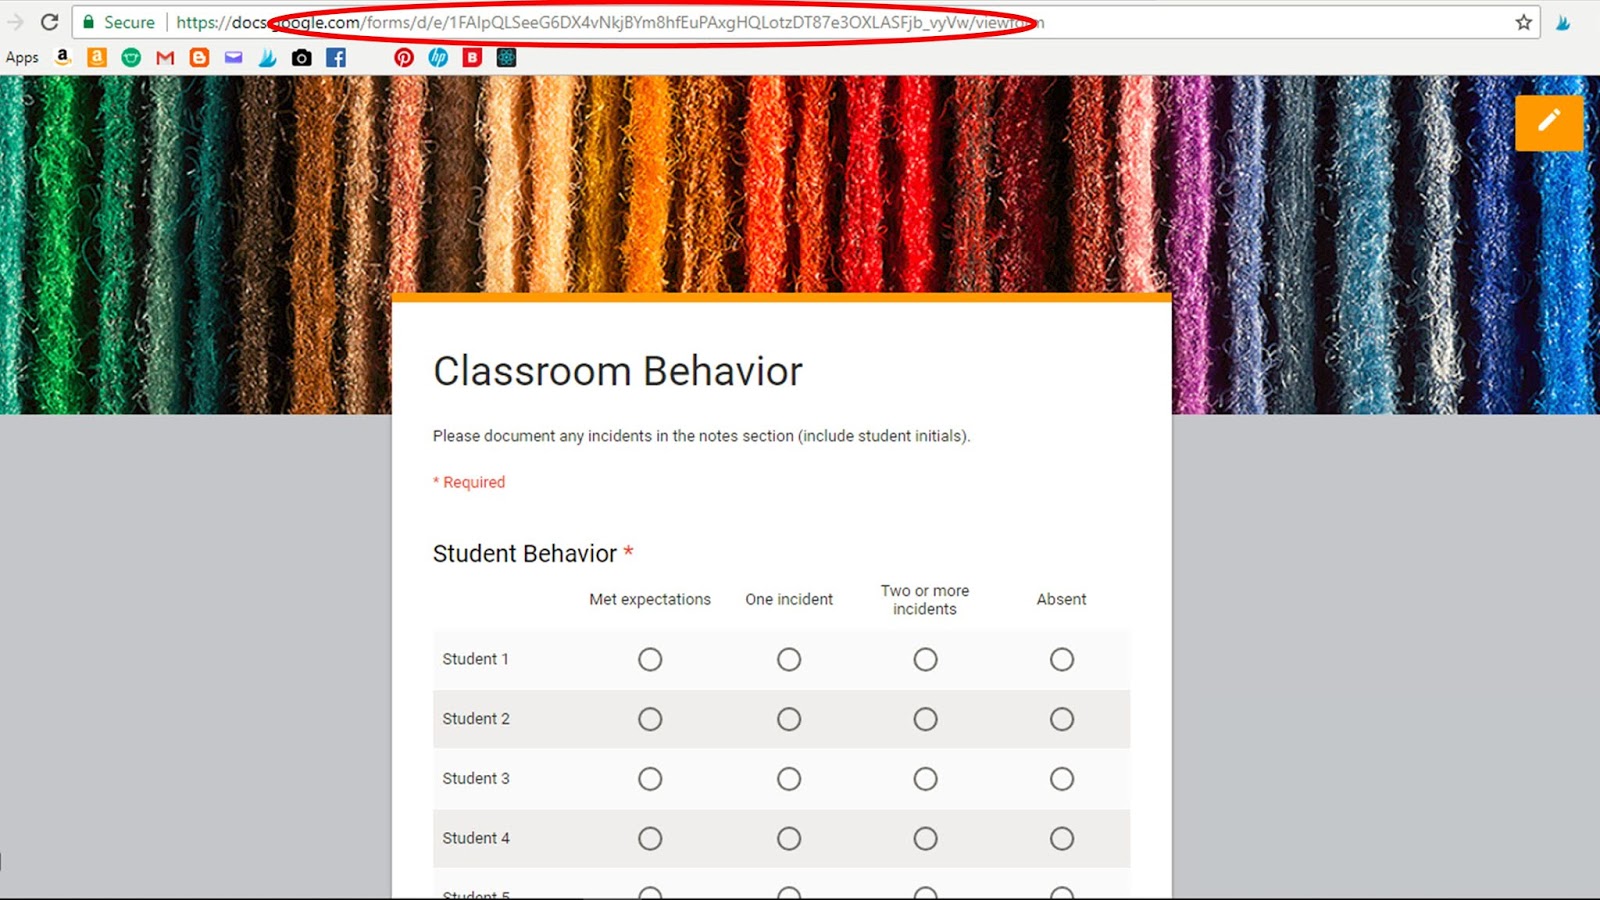
Task: Mark Student 2 as Absent
Action: click(1061, 719)
